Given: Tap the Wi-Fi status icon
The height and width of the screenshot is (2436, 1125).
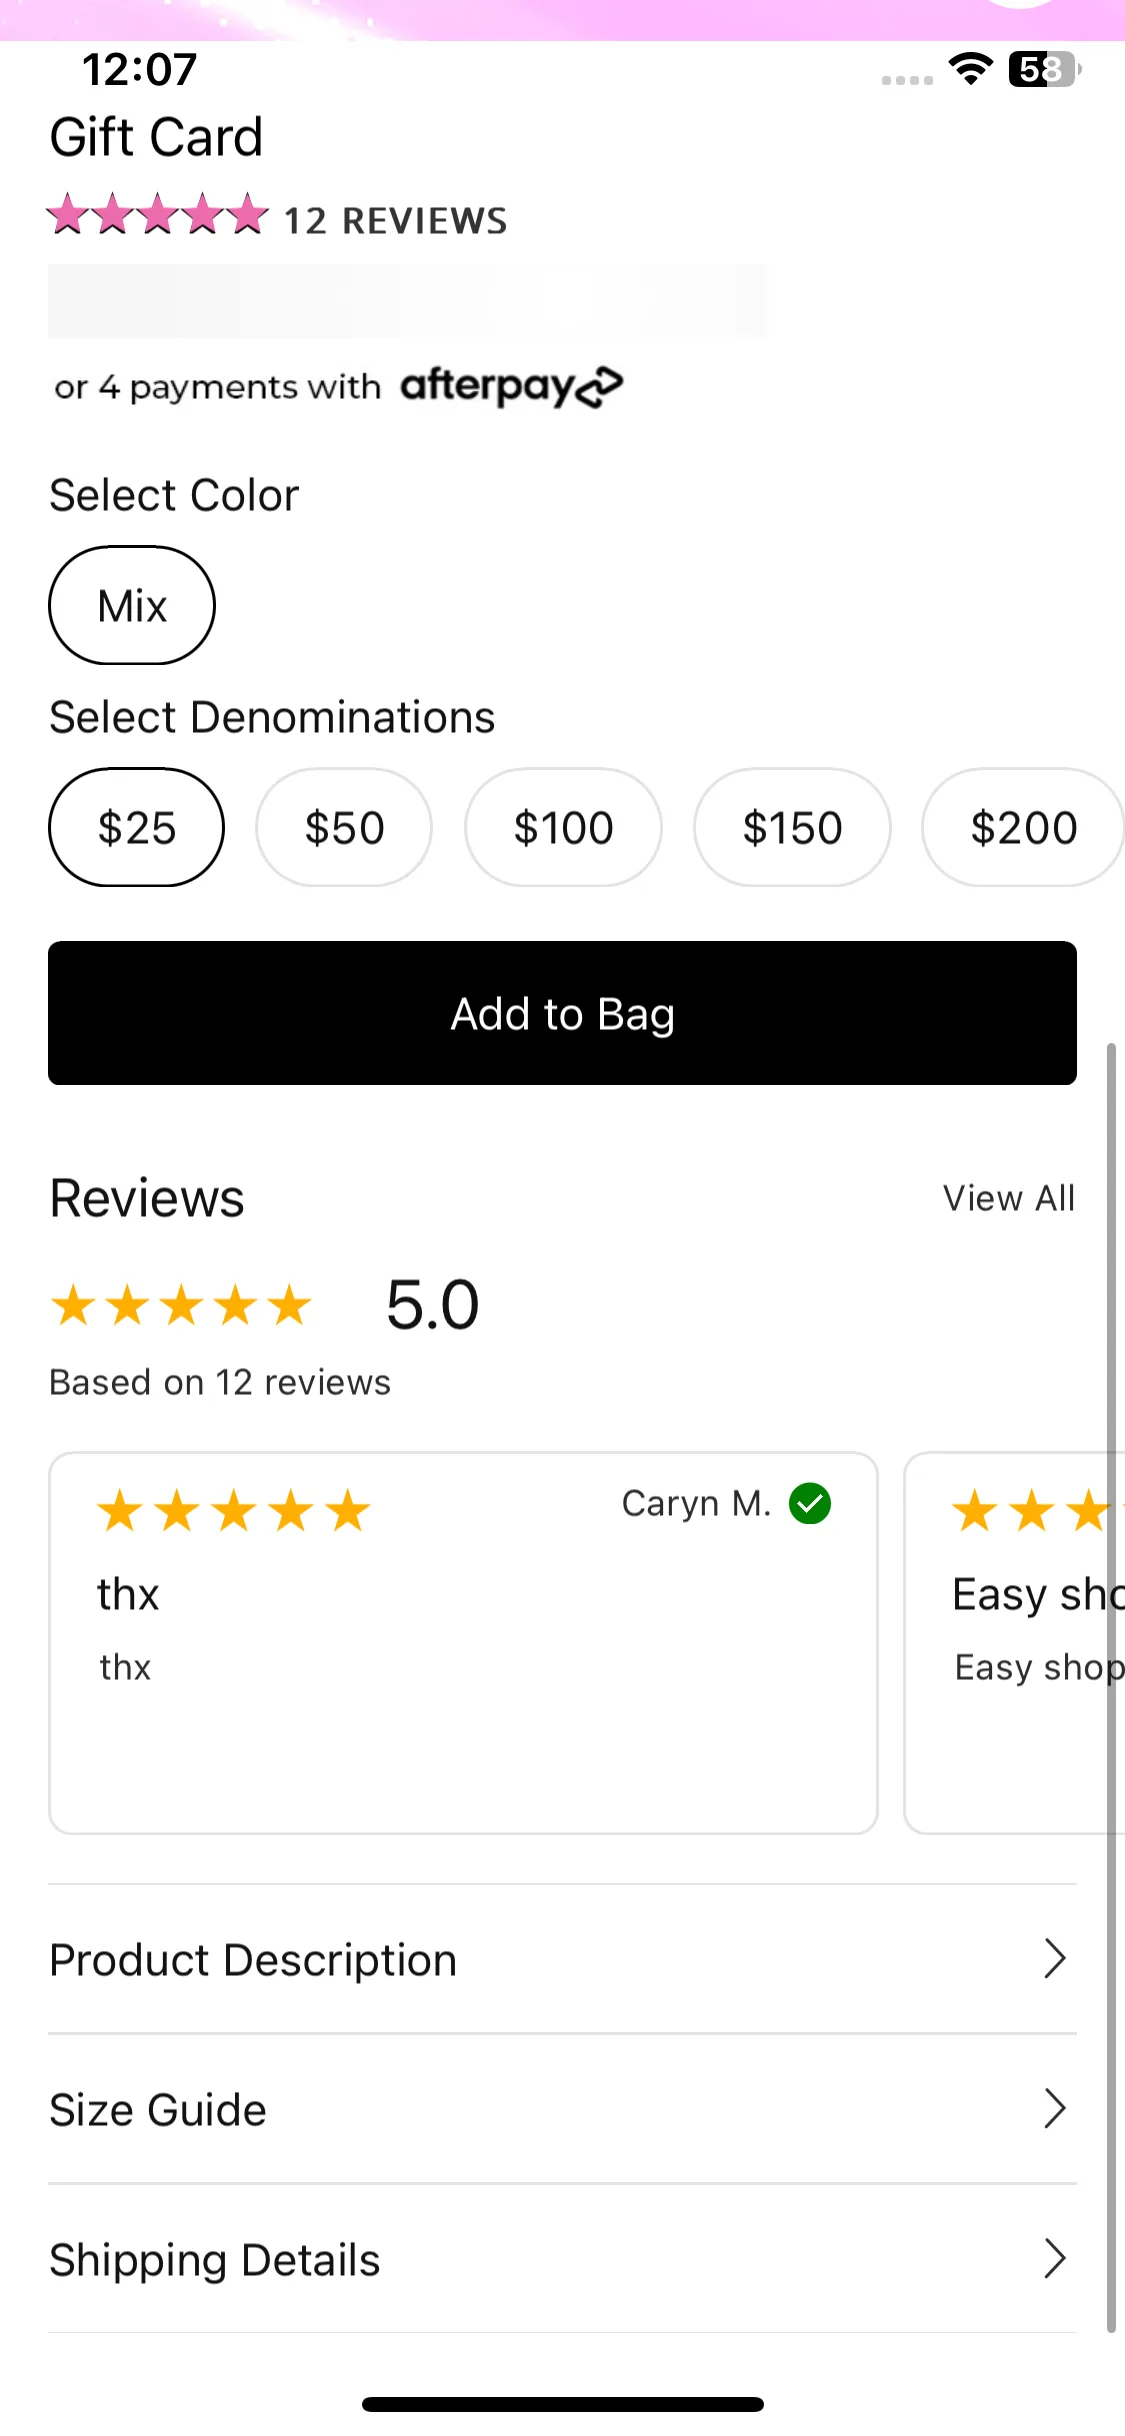Looking at the screenshot, I should (x=970, y=69).
